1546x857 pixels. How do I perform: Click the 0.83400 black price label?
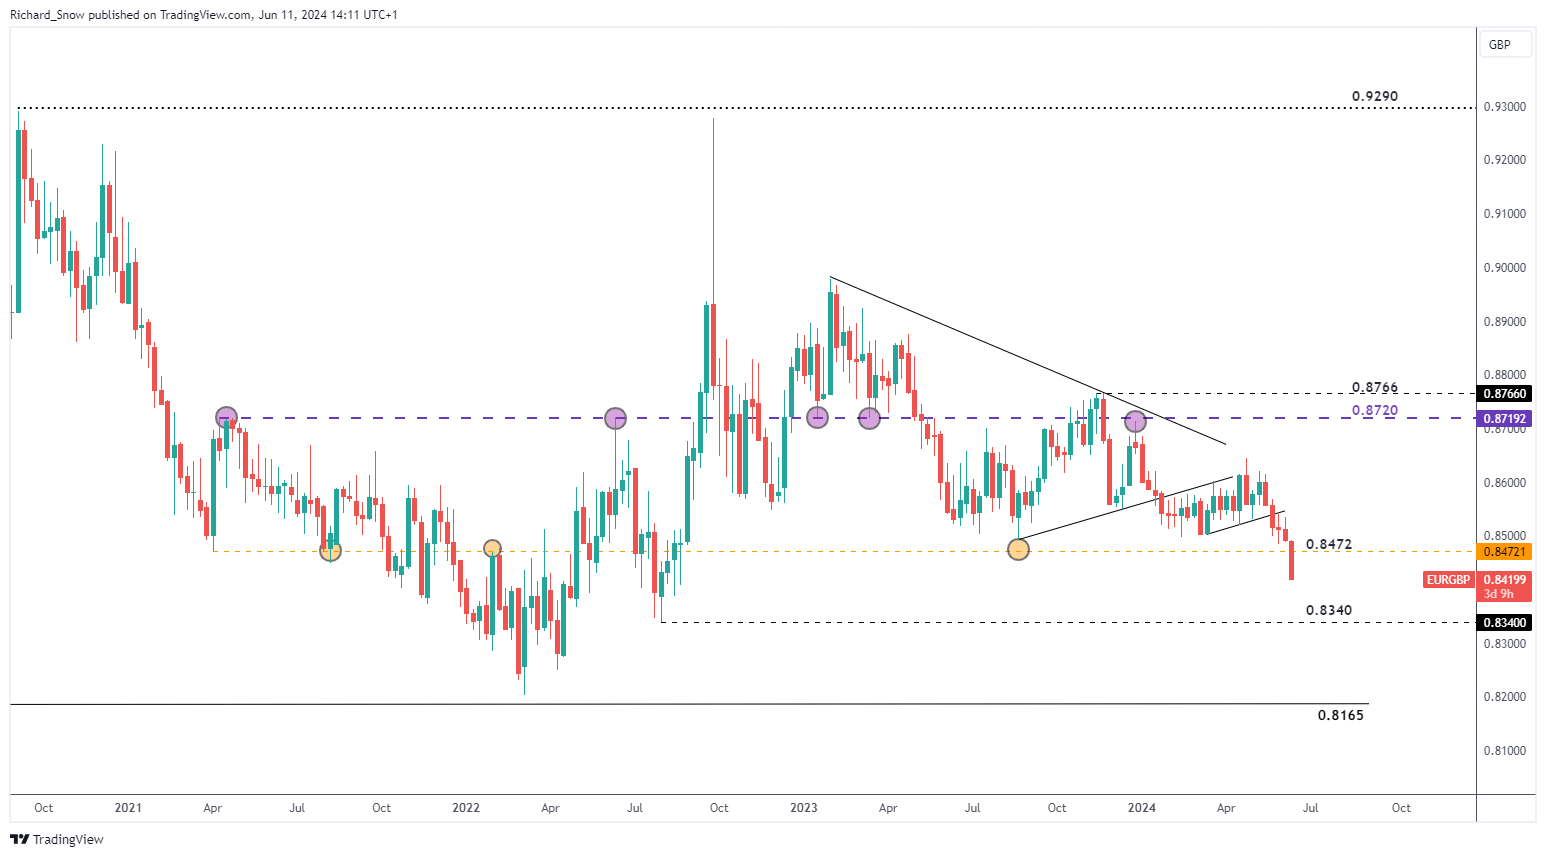pyautogui.click(x=1504, y=623)
